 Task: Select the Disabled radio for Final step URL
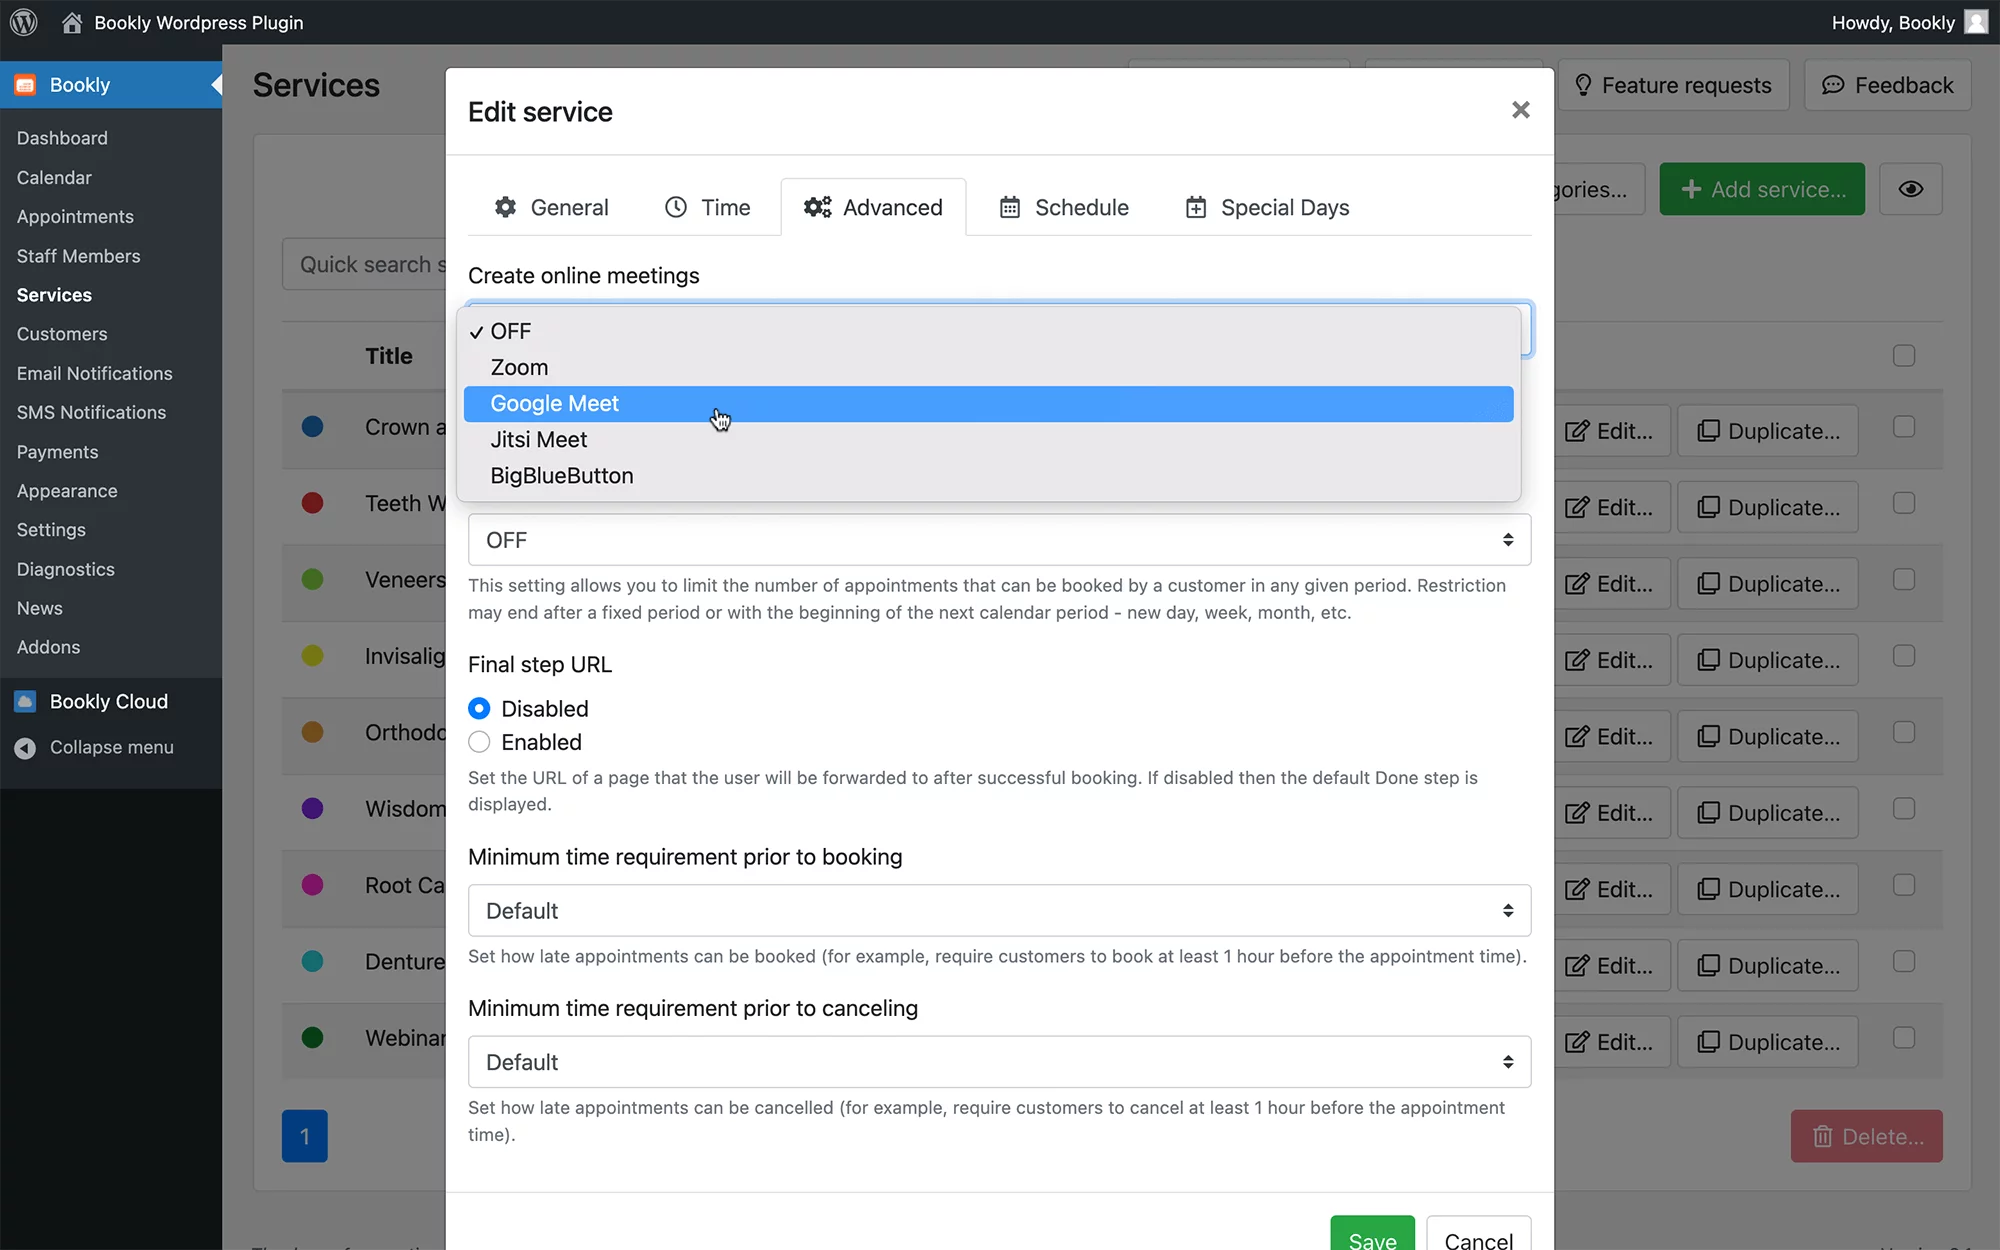click(479, 709)
